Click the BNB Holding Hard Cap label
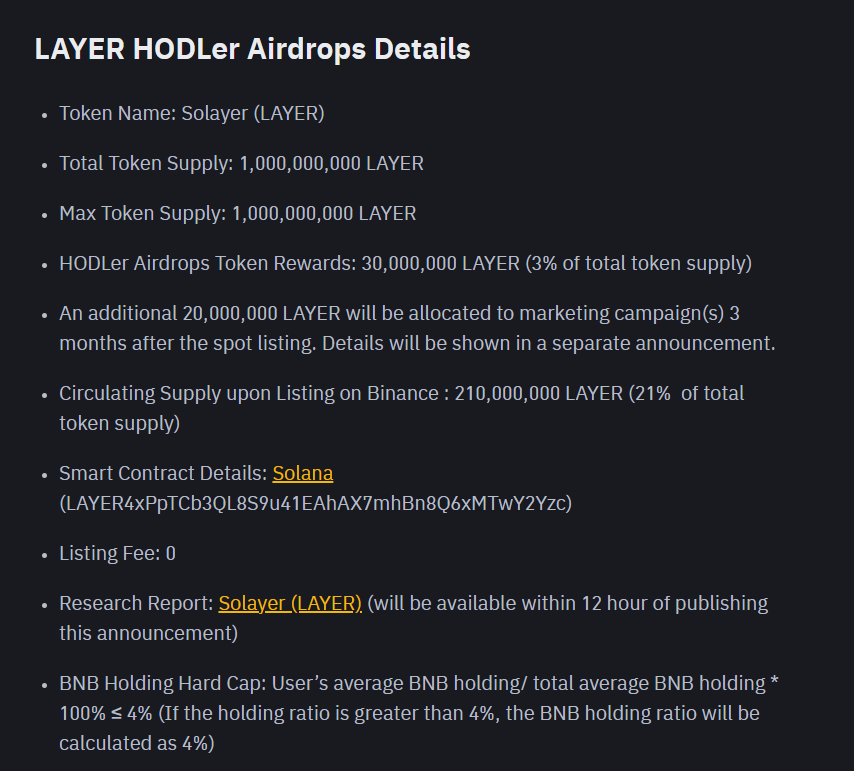The image size is (854, 771). 163,683
